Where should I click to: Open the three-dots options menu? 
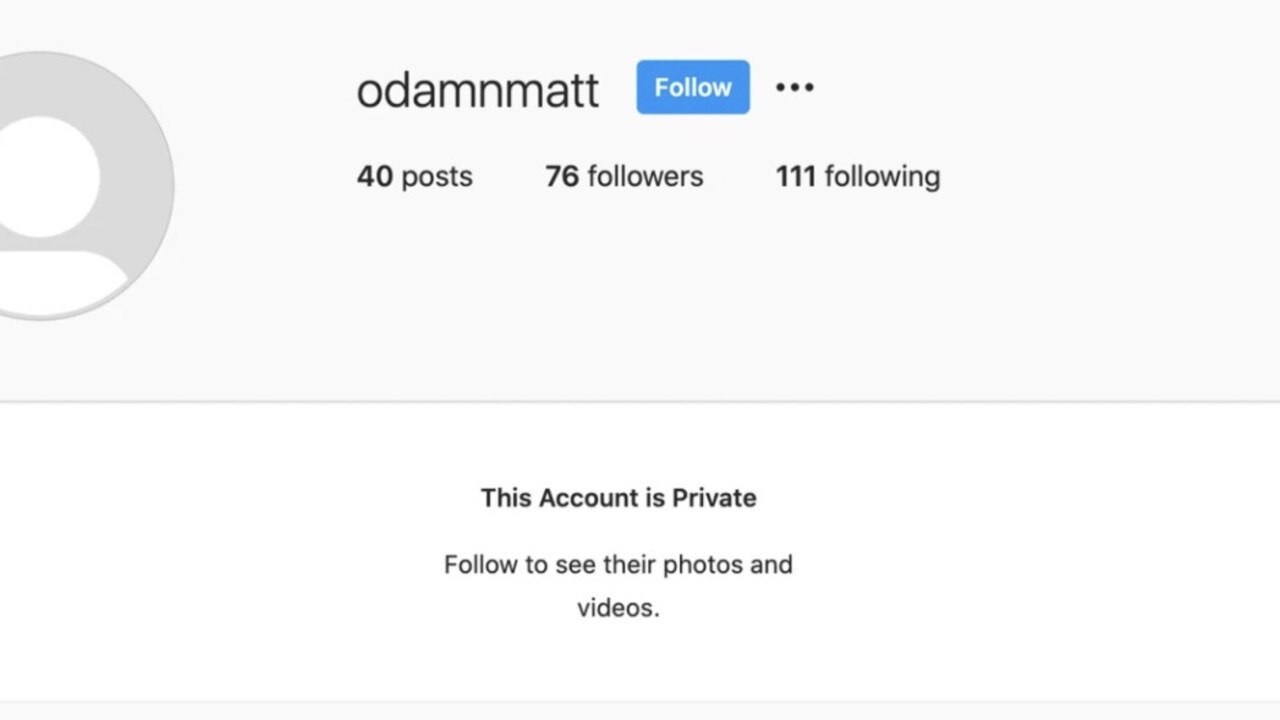(x=795, y=87)
